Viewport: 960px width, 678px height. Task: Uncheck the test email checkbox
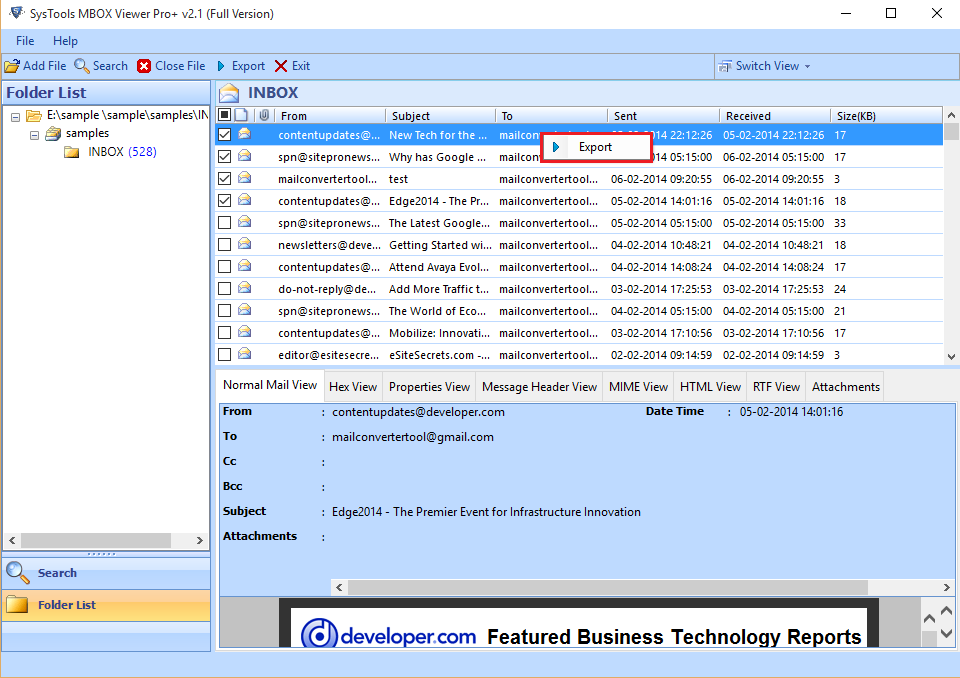pos(225,178)
